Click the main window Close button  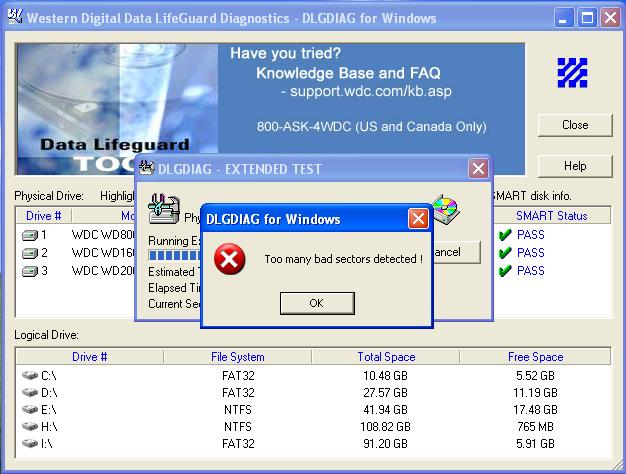575,125
